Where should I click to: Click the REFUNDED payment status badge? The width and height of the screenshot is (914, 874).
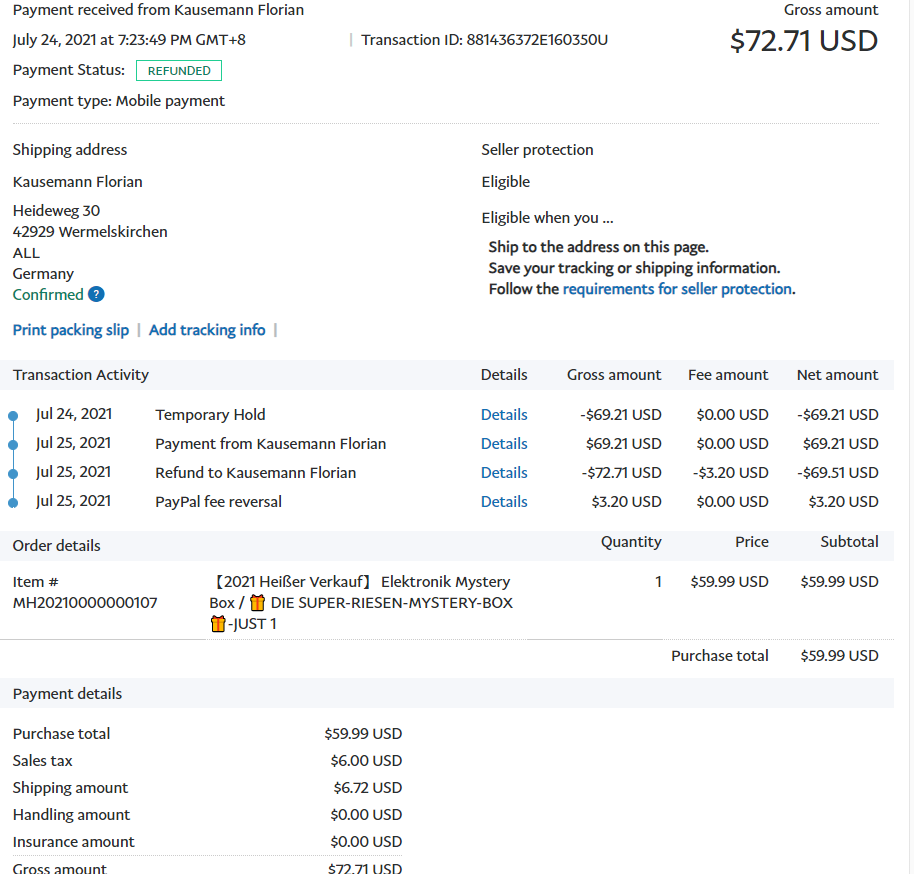coord(179,71)
